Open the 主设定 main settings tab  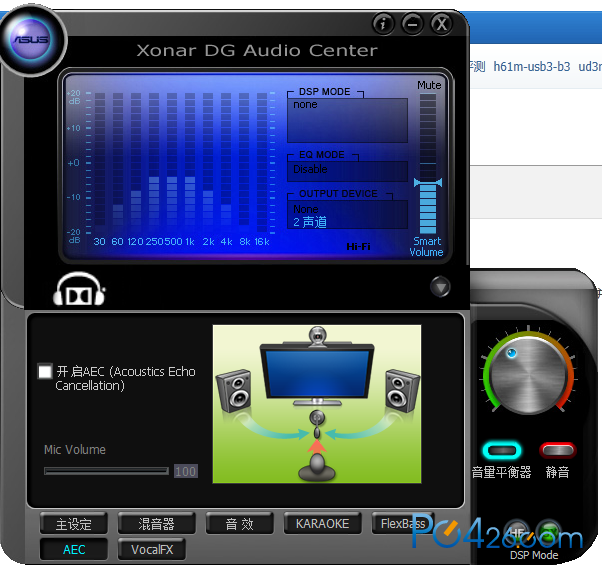[x=73, y=524]
